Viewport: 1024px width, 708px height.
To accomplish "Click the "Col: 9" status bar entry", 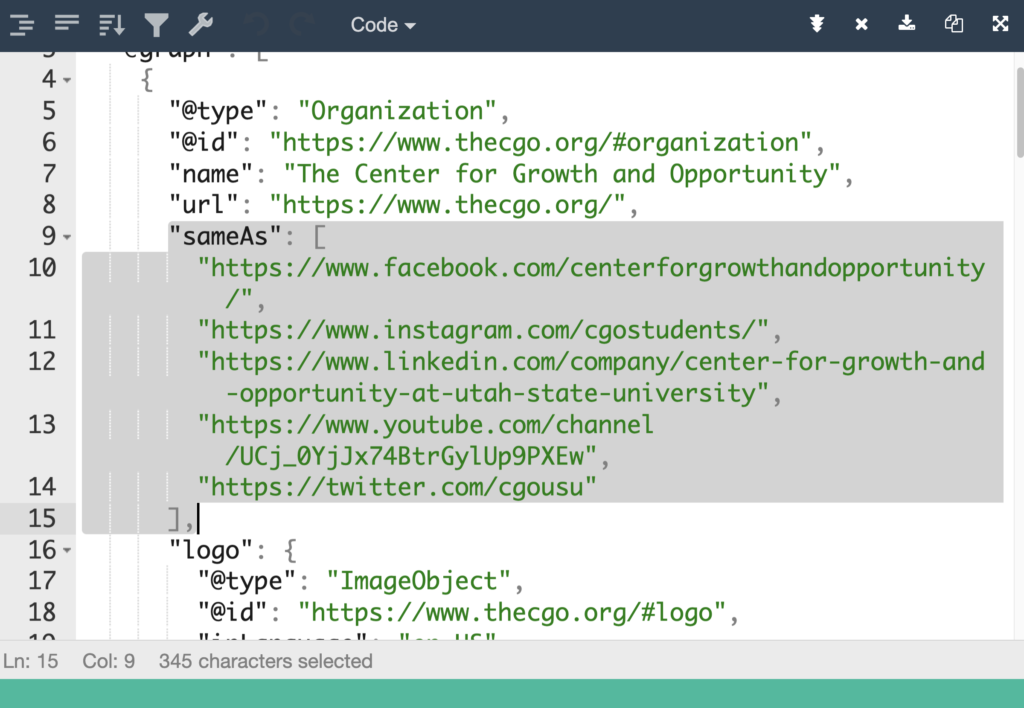I will (x=108, y=661).
